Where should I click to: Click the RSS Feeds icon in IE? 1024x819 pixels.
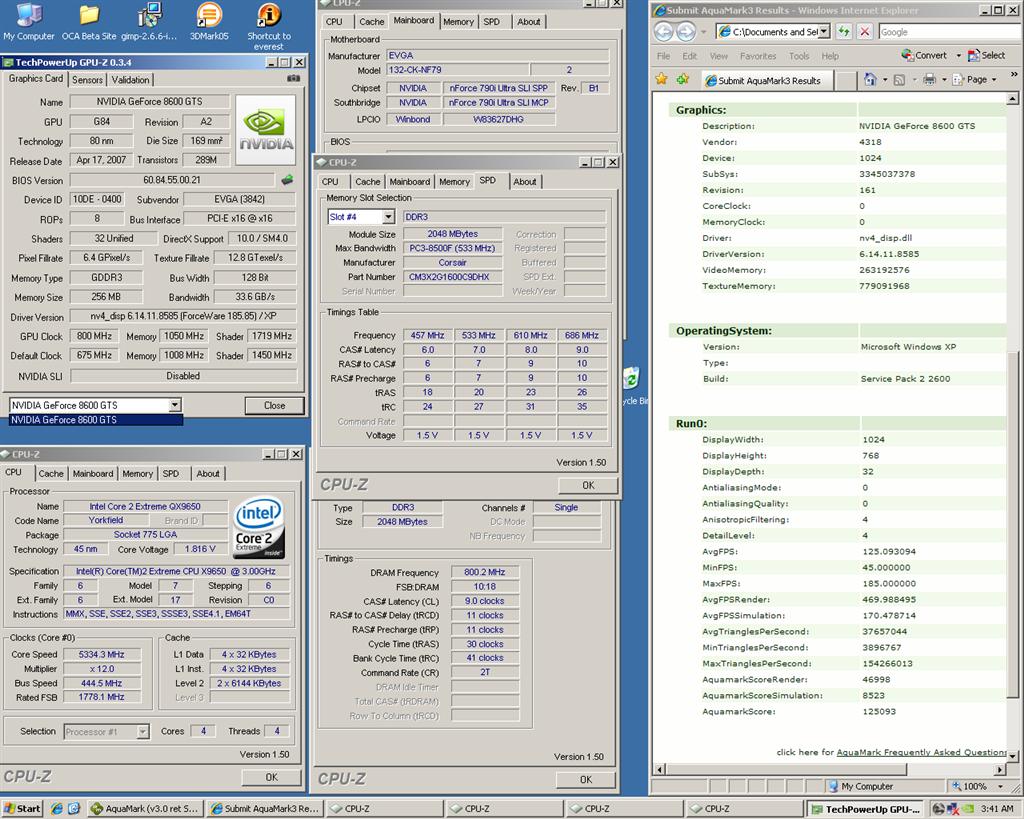tap(899, 80)
